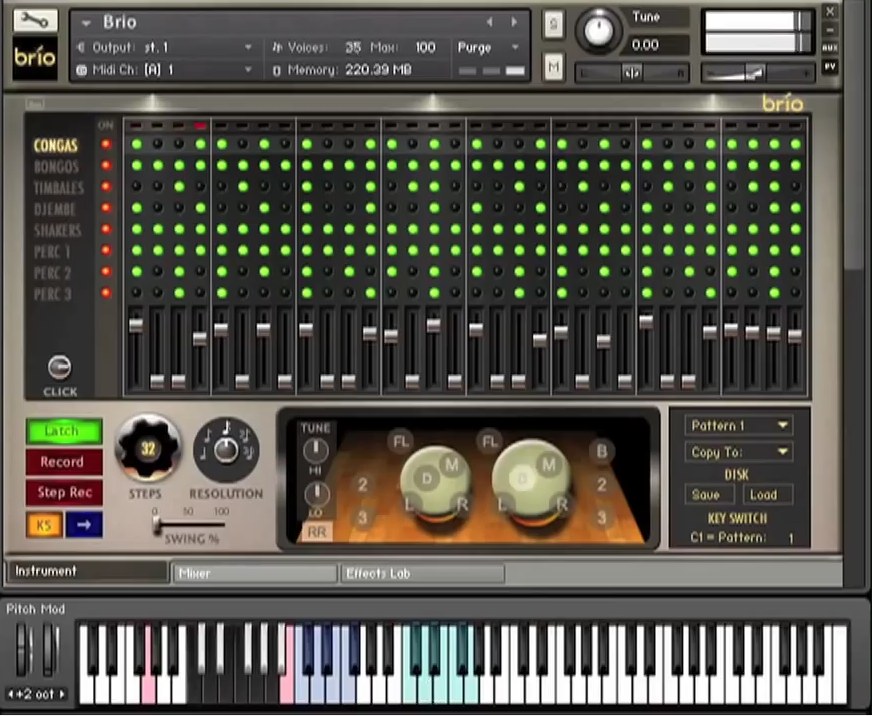The height and width of the screenshot is (716, 872).
Task: Hit the FL pad above the left conga
Action: (400, 442)
